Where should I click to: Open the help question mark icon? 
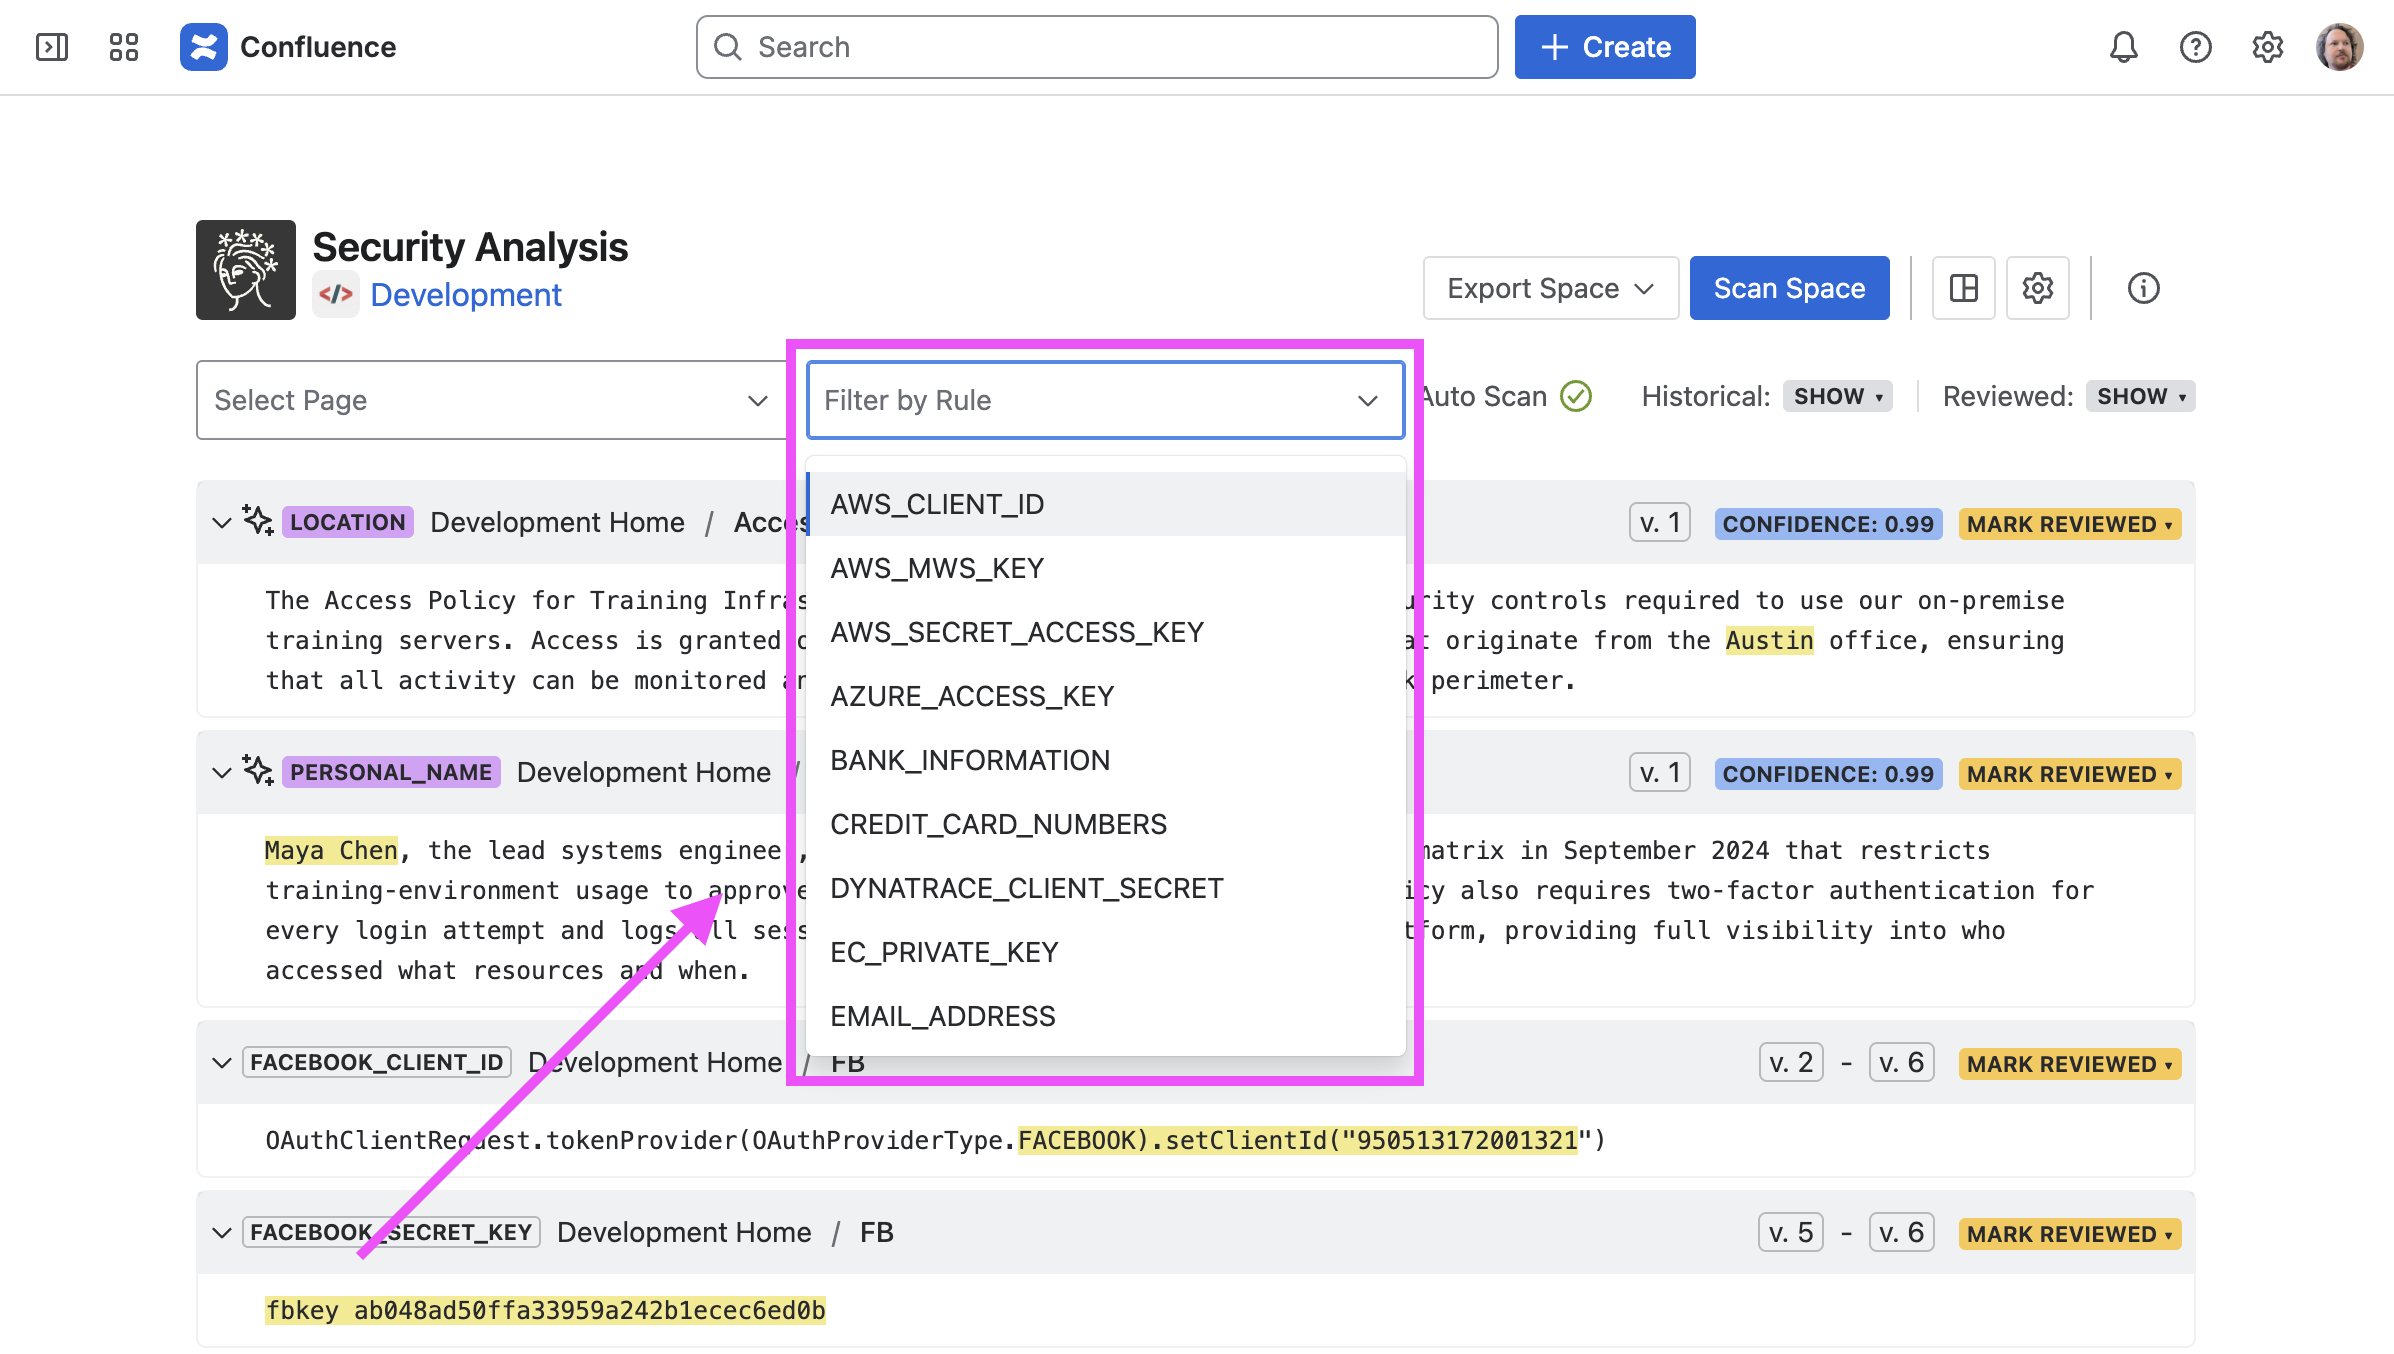(x=2195, y=47)
